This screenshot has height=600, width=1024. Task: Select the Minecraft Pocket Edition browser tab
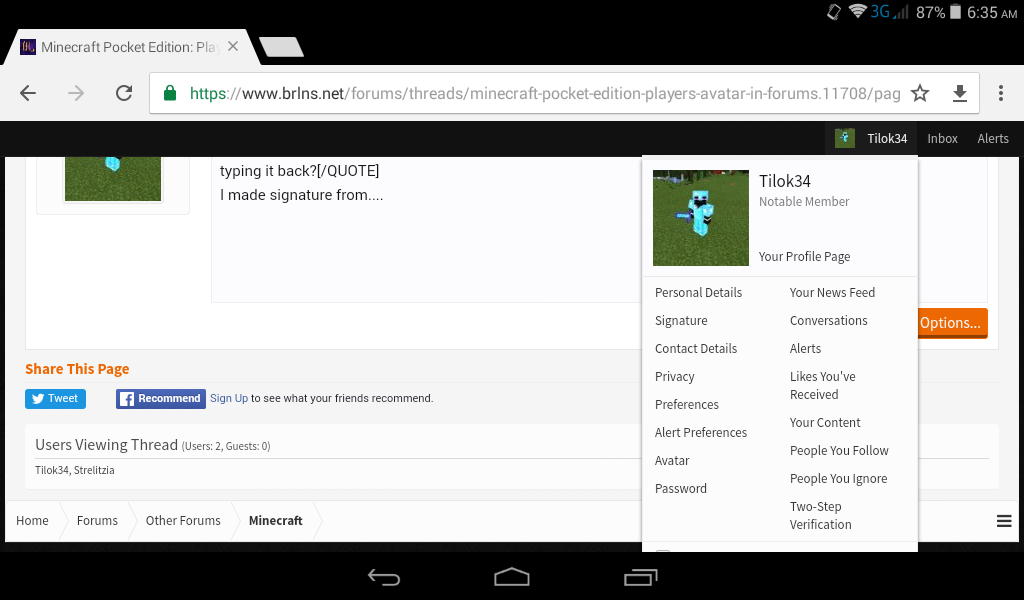point(131,47)
